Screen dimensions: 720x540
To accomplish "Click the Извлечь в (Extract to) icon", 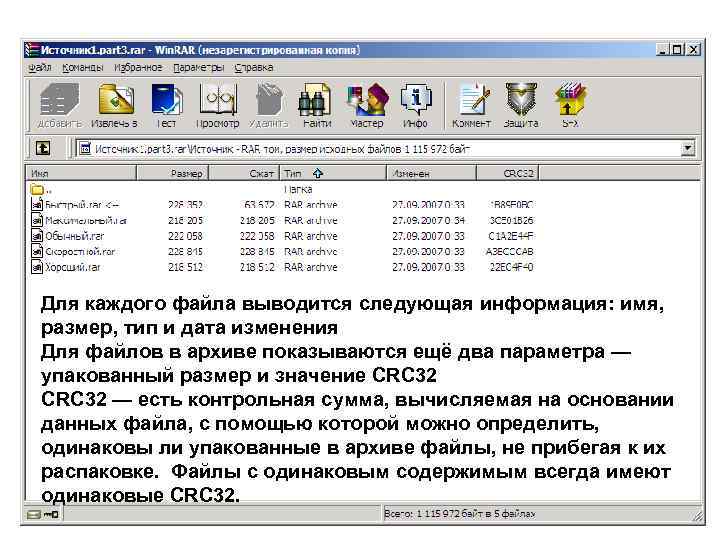I will tap(114, 105).
